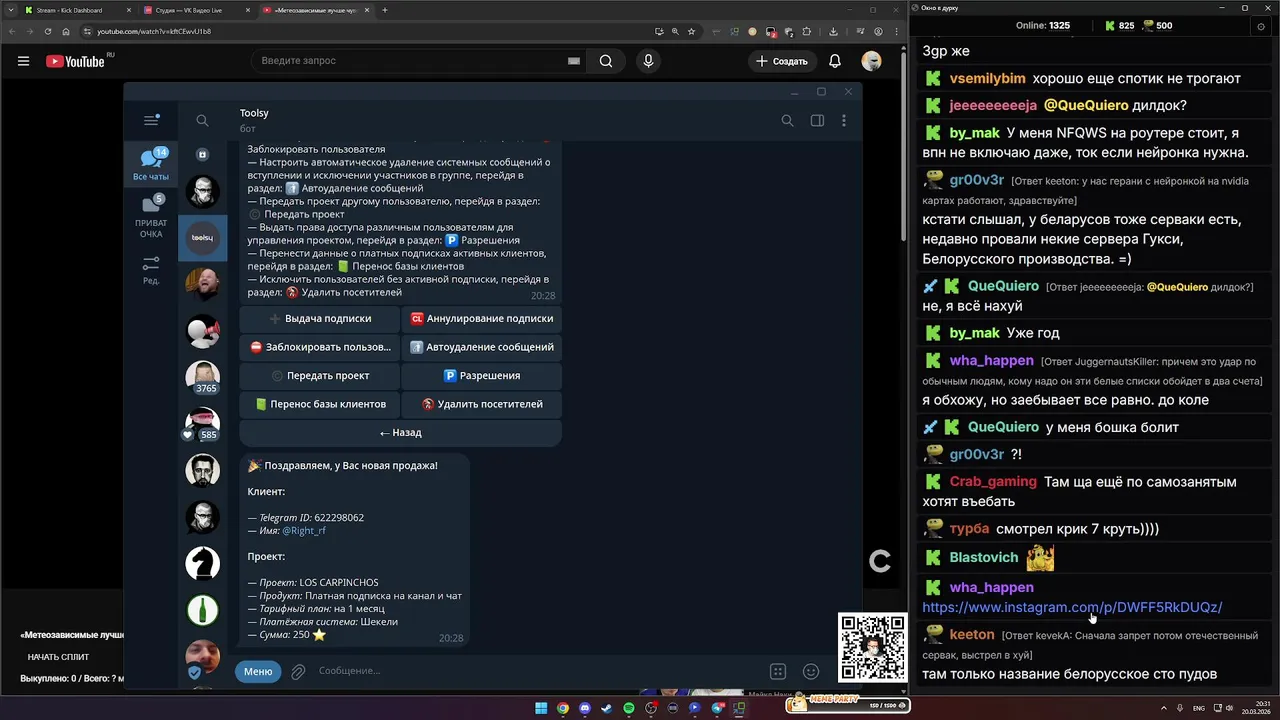Image resolution: width=1280 pixels, height=720 pixels.
Task: Open the Toolsy chat three-dot menu
Action: click(844, 120)
